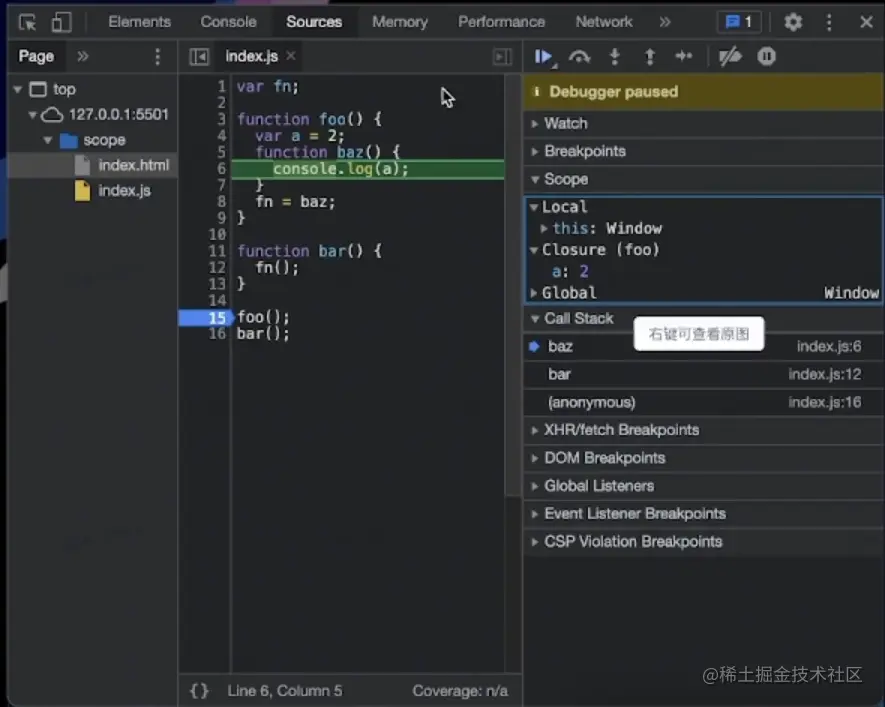Click the Step button in debugger toolbar
Viewport: 885px width, 707px height.
(x=684, y=56)
